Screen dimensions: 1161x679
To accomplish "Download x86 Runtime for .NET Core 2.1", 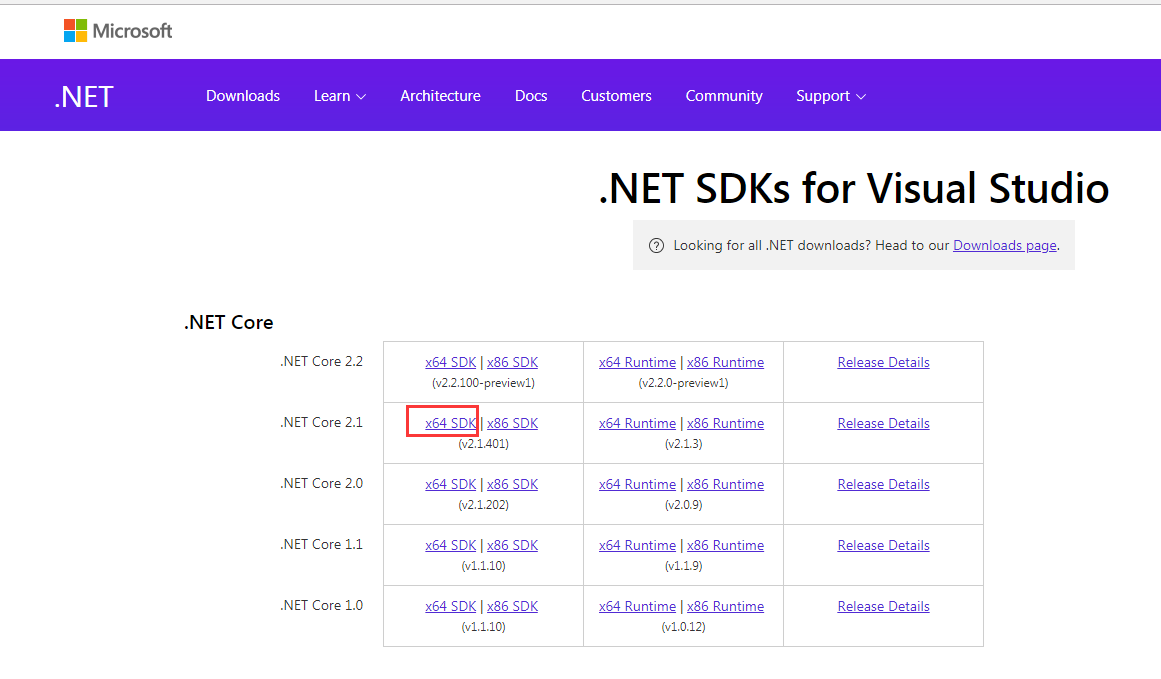I will [x=725, y=423].
